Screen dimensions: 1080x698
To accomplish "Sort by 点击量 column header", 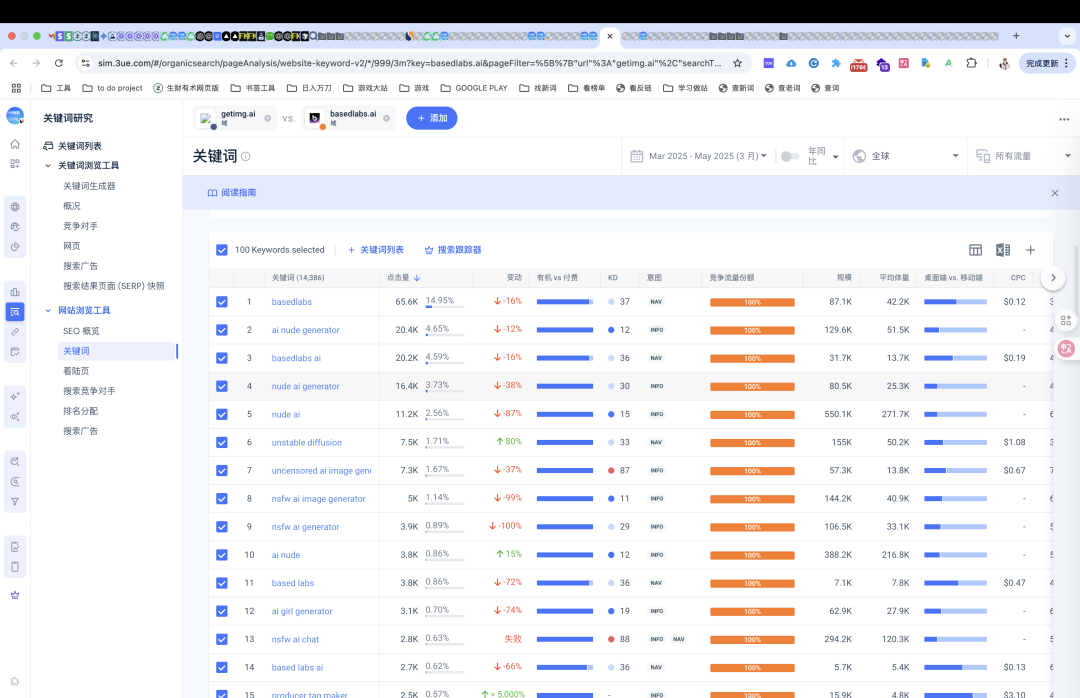I will 403,278.
